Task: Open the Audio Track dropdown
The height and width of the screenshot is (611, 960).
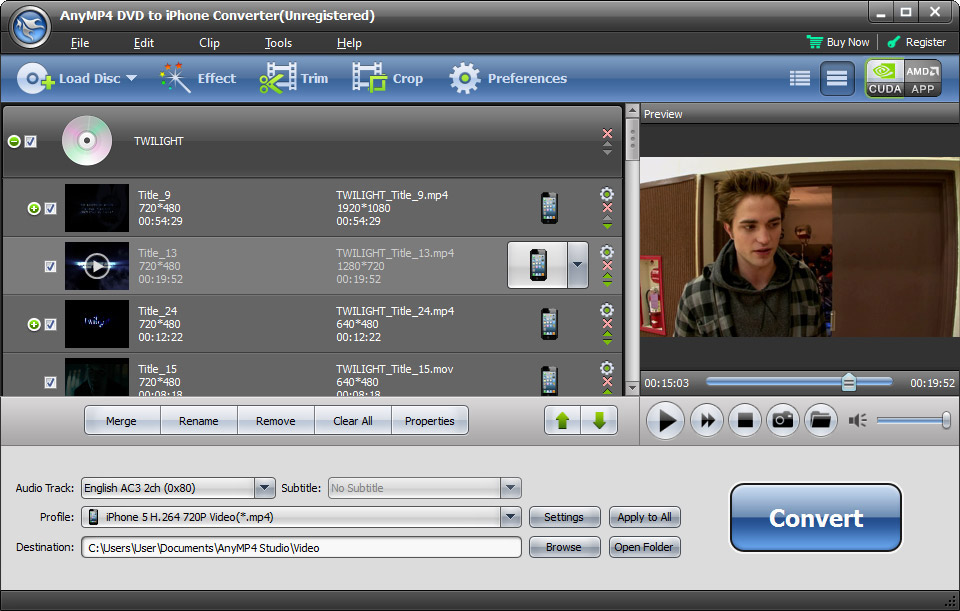Action: point(264,488)
